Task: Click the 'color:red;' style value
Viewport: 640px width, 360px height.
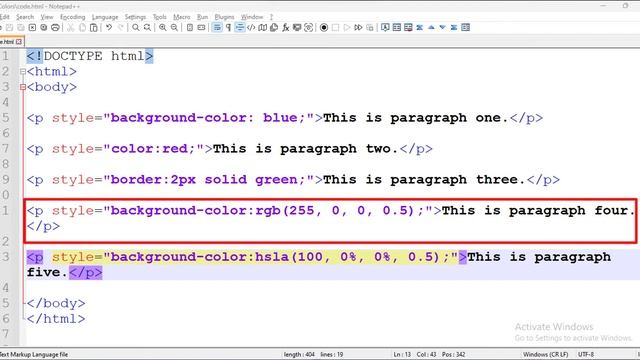Action: coord(153,149)
